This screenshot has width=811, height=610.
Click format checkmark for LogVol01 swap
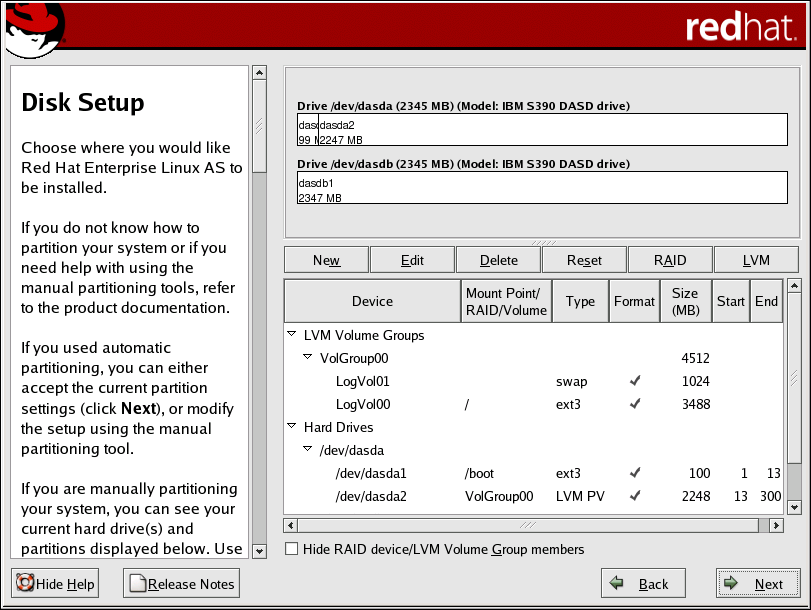[634, 381]
